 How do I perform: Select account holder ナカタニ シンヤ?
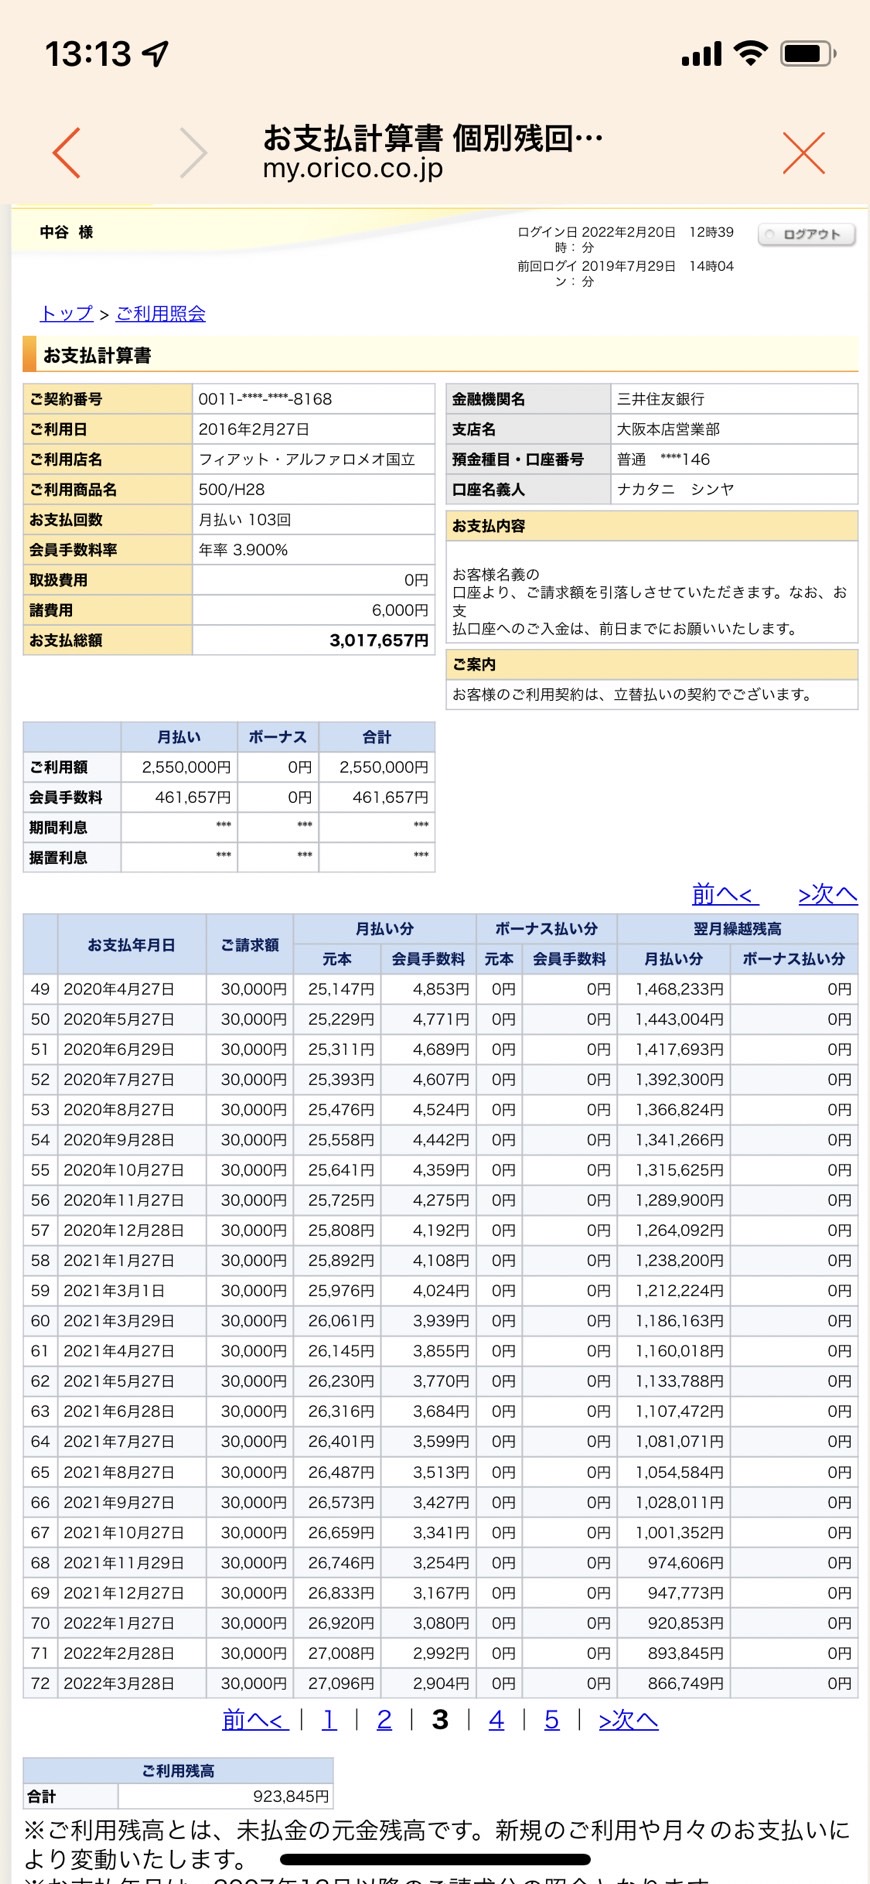(x=675, y=489)
